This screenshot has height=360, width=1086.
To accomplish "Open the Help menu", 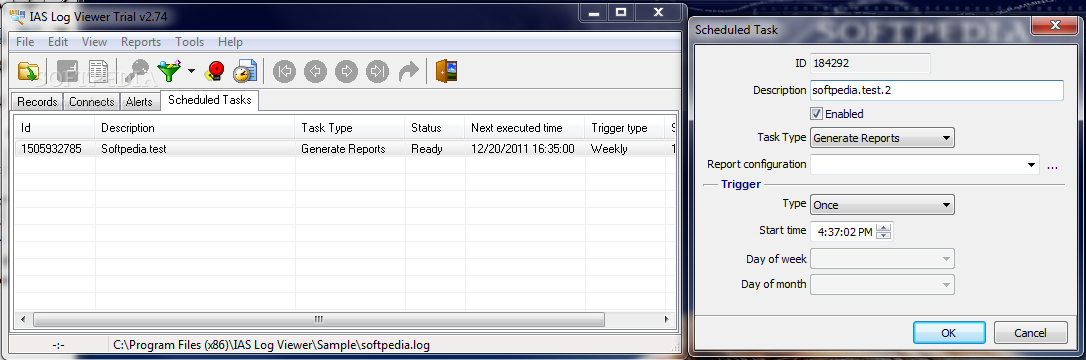I will click(x=230, y=42).
